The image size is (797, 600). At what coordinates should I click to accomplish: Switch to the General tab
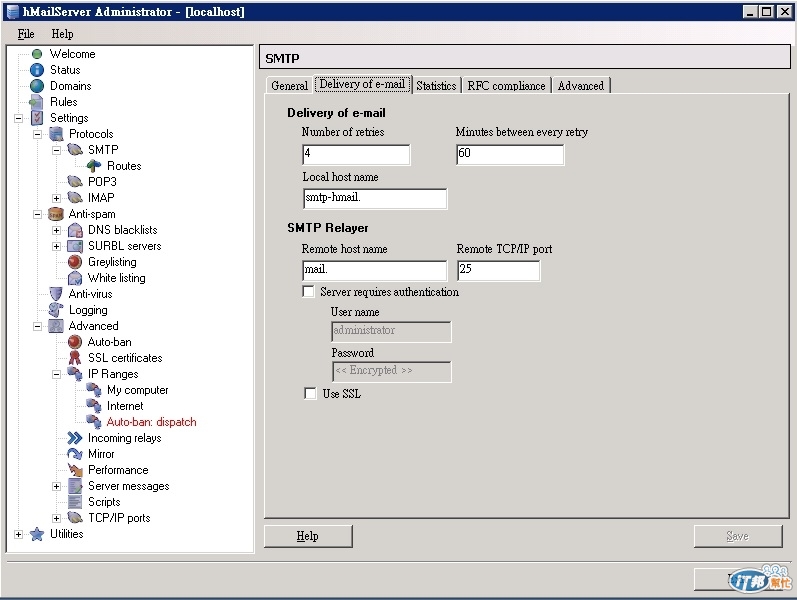point(289,85)
